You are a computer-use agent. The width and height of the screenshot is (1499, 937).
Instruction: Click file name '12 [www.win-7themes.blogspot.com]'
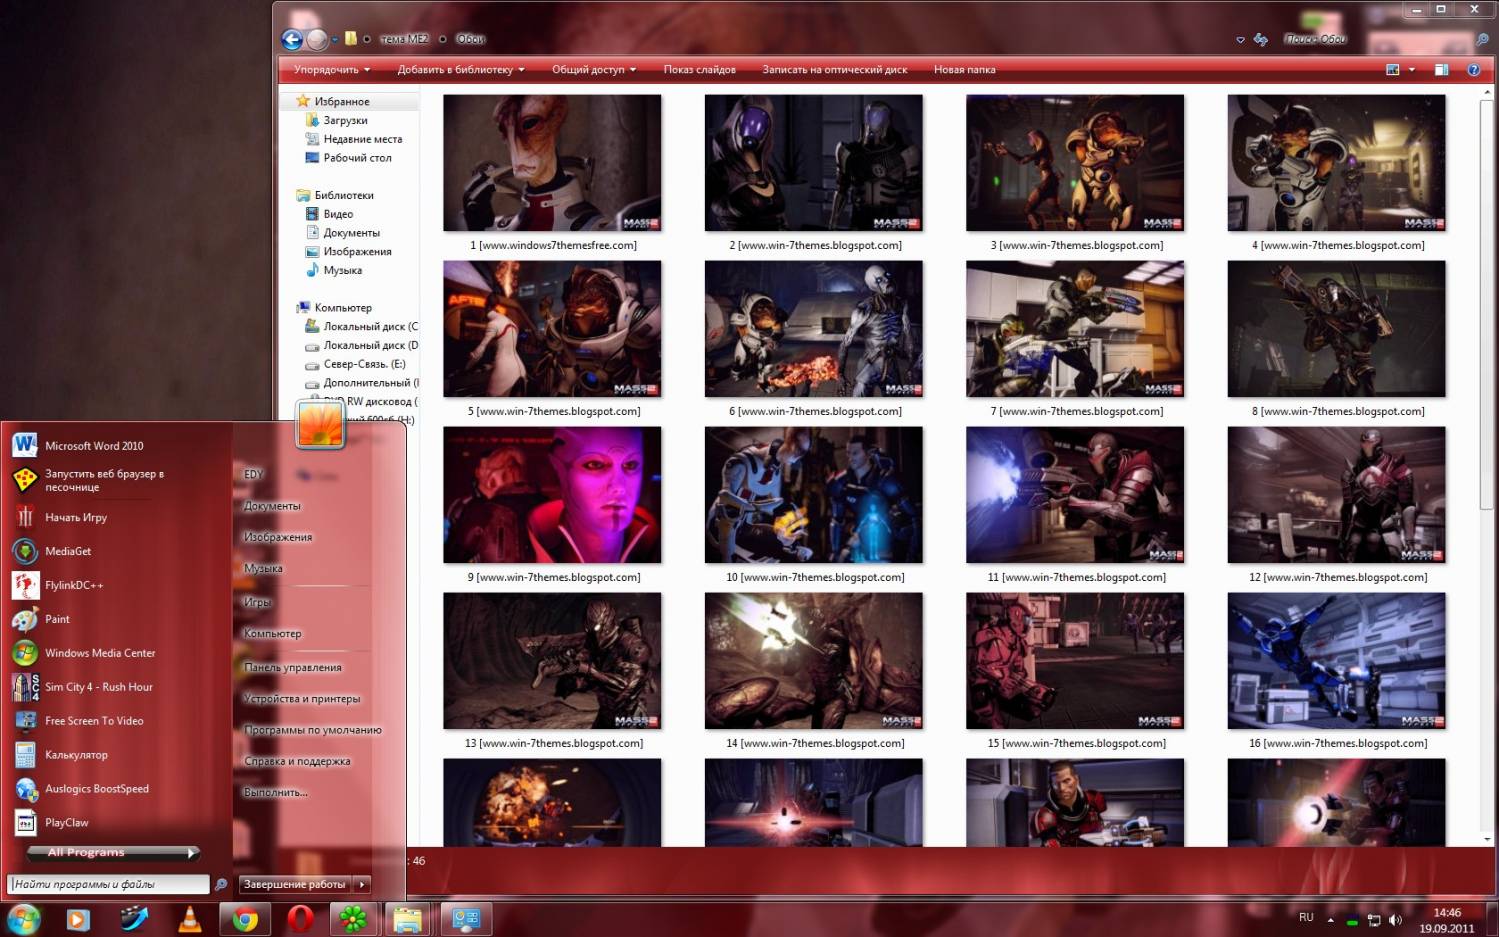(1338, 577)
